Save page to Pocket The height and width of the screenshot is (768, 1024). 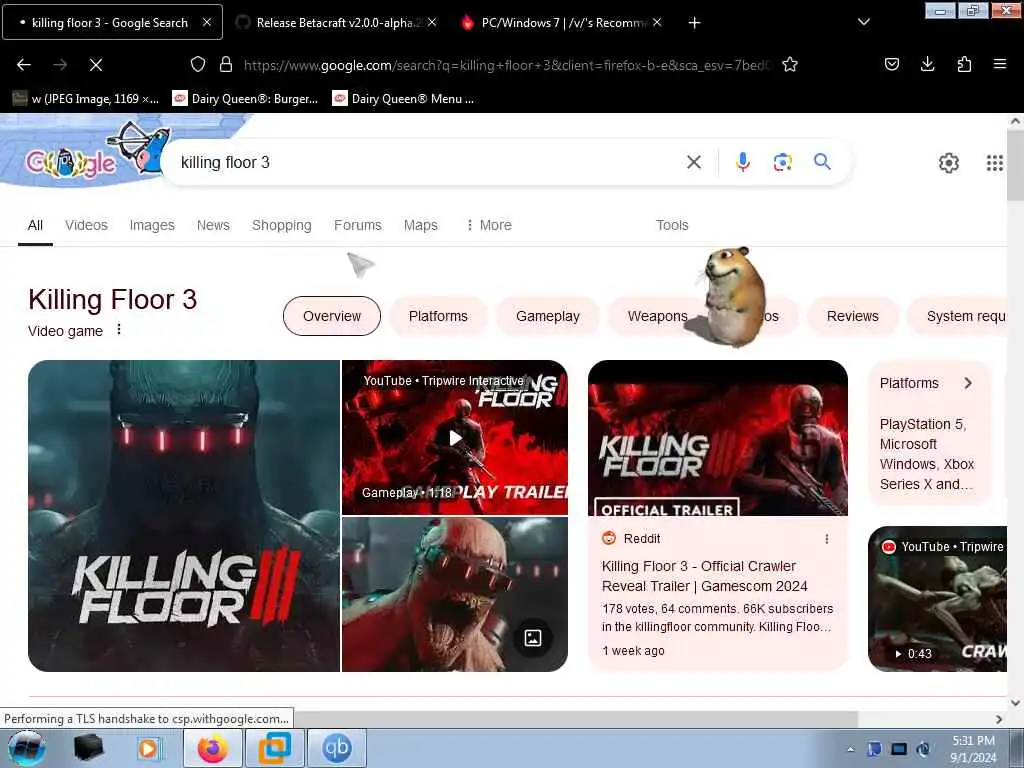[891, 64]
